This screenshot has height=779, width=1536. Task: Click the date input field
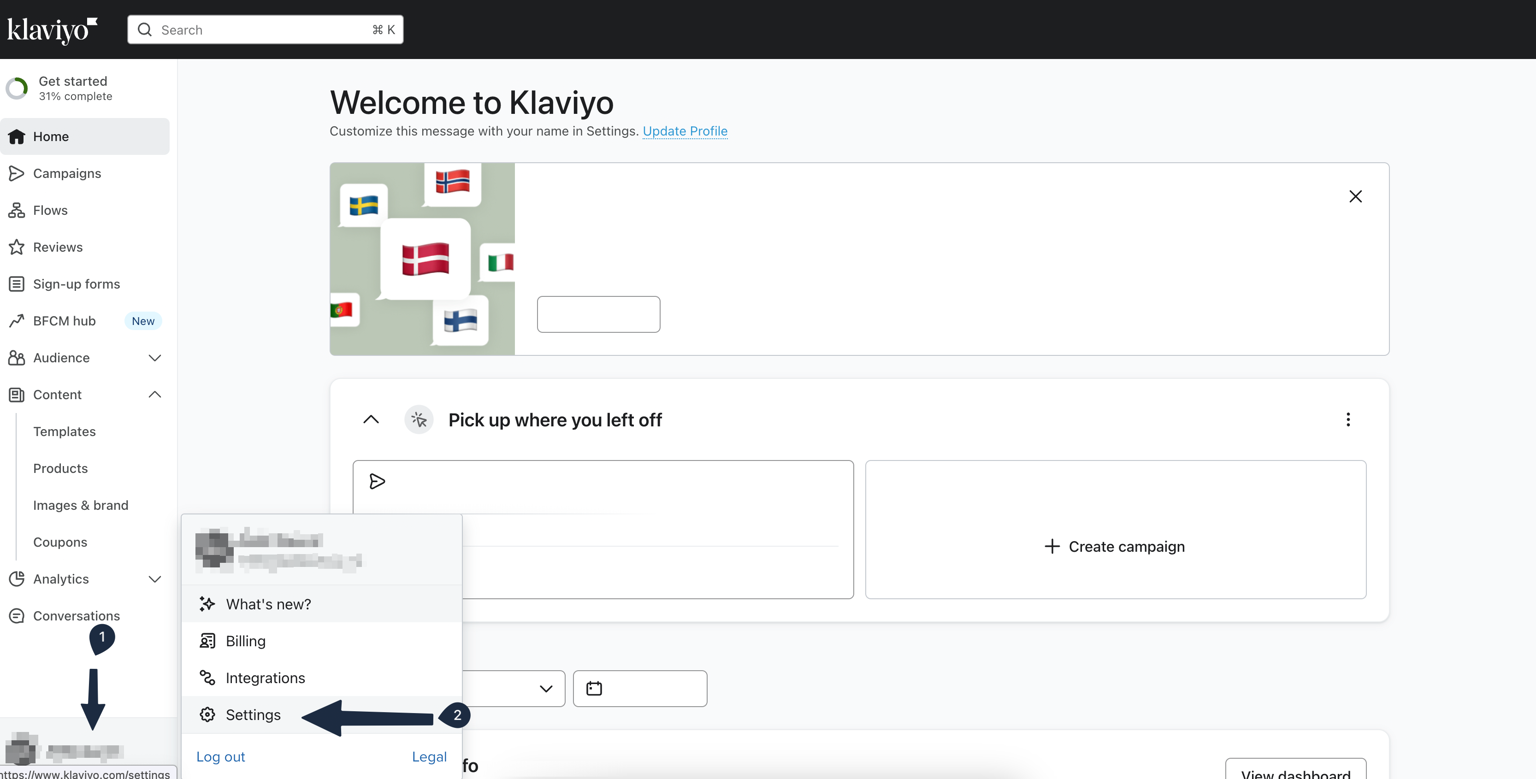click(640, 689)
